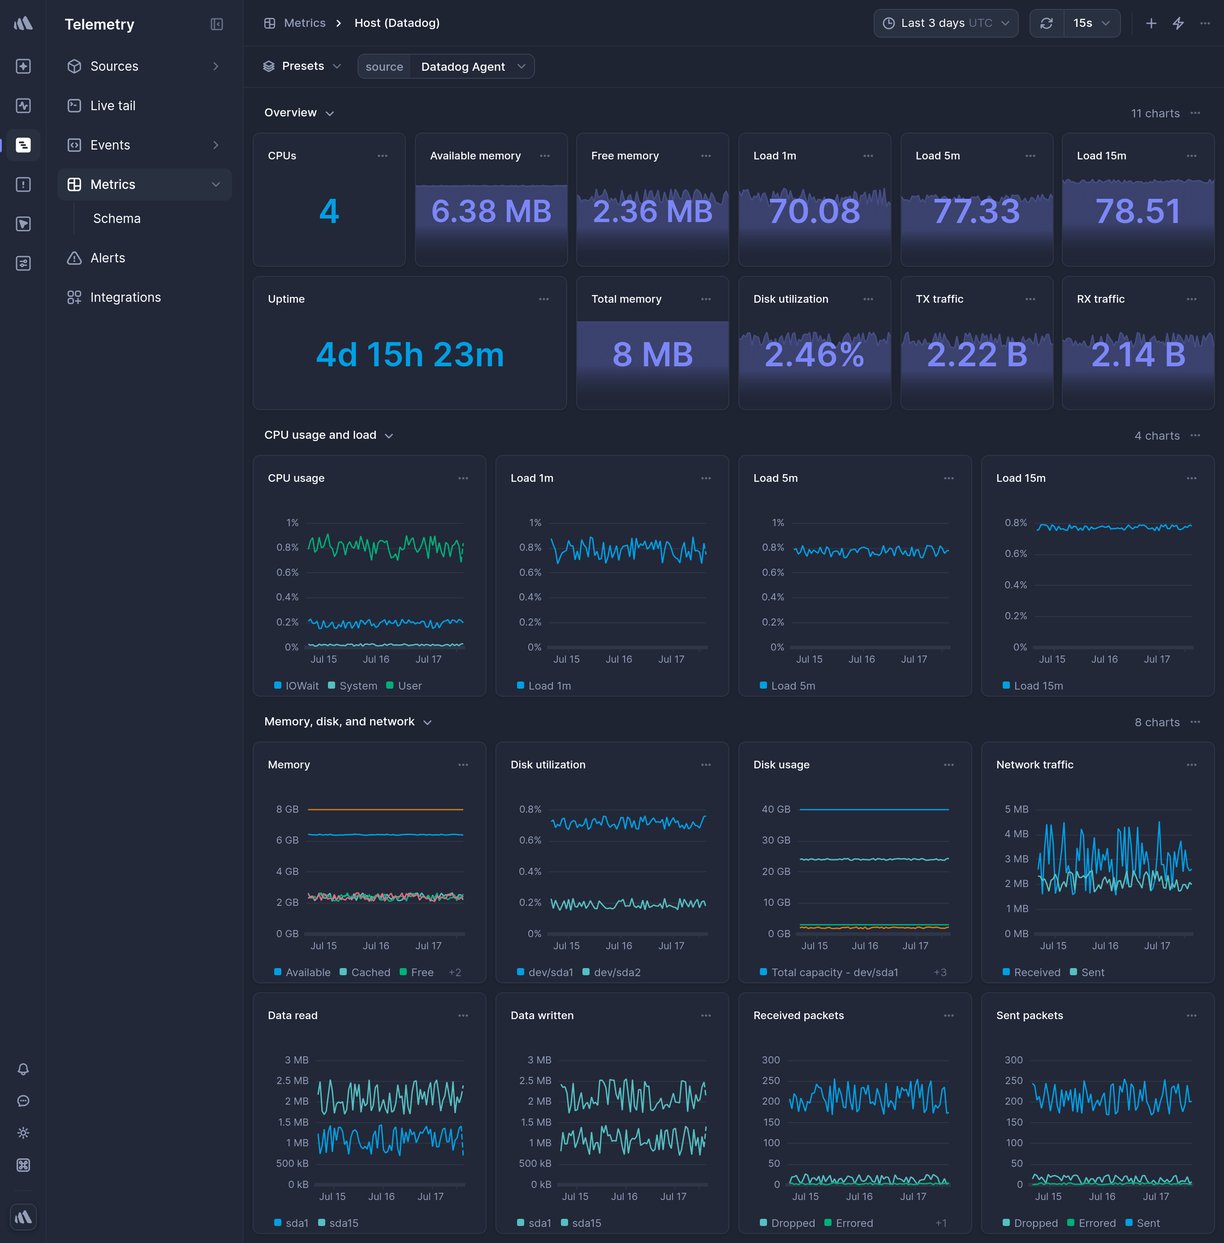The image size is (1224, 1243).
Task: Open Schema under Metrics
Action: click(x=117, y=218)
